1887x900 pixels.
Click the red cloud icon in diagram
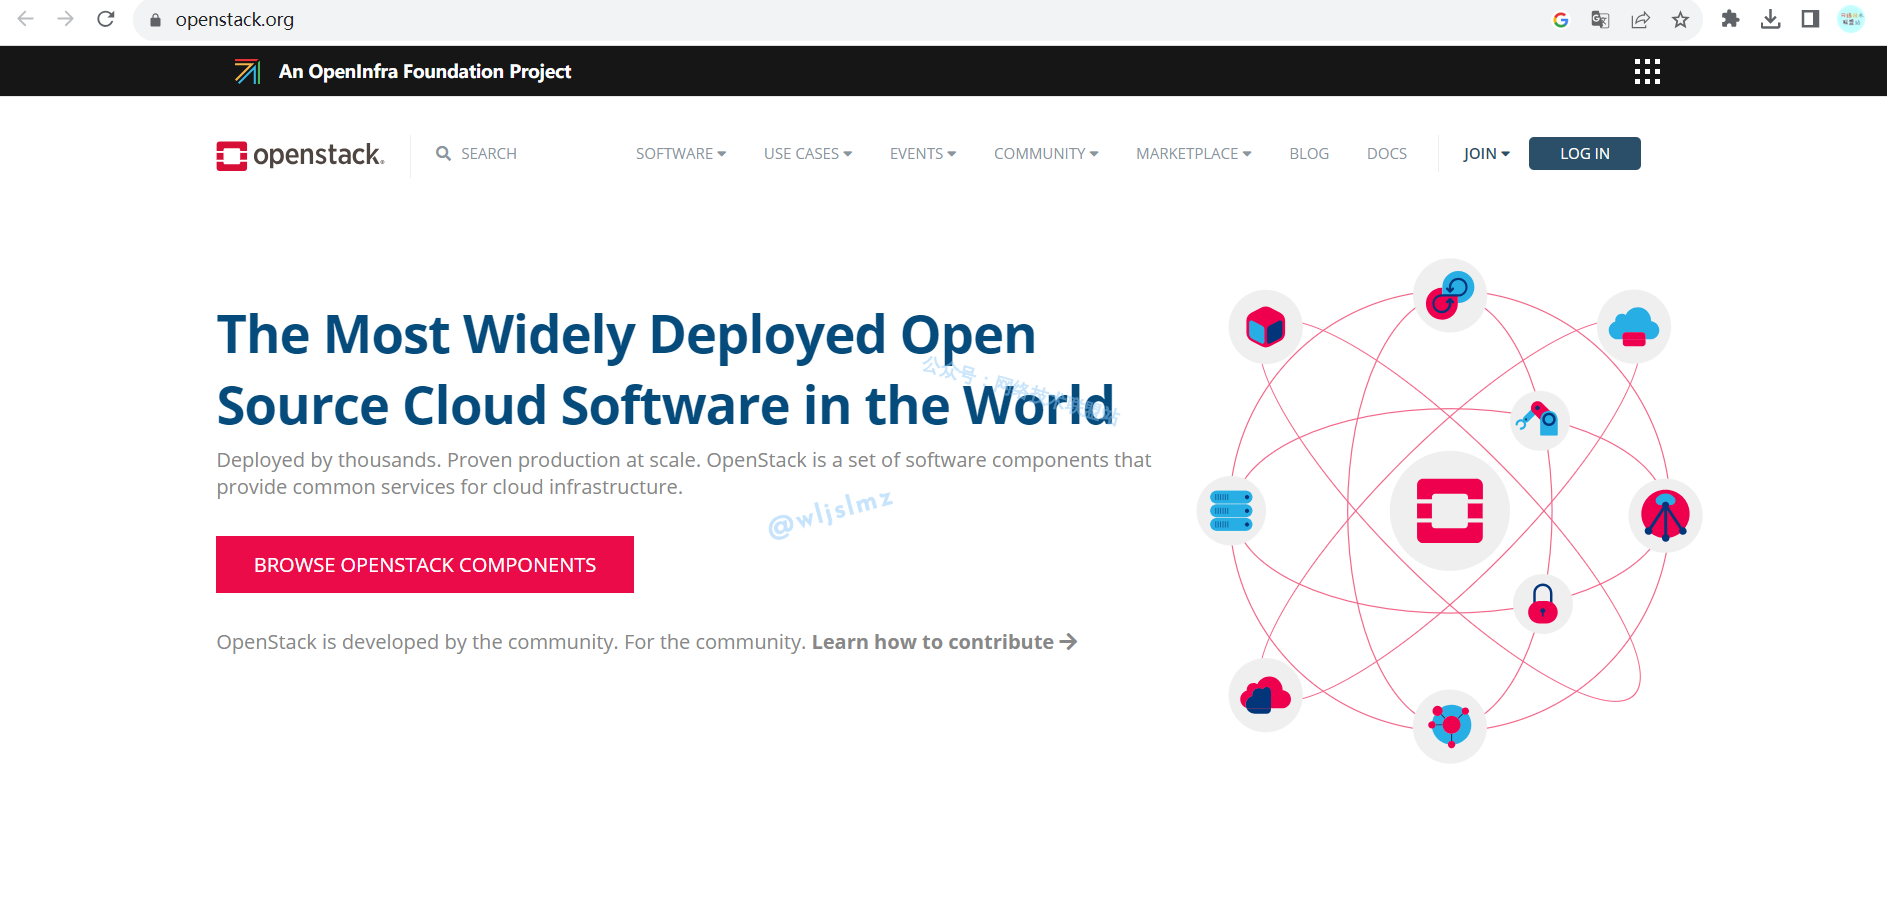click(1265, 695)
